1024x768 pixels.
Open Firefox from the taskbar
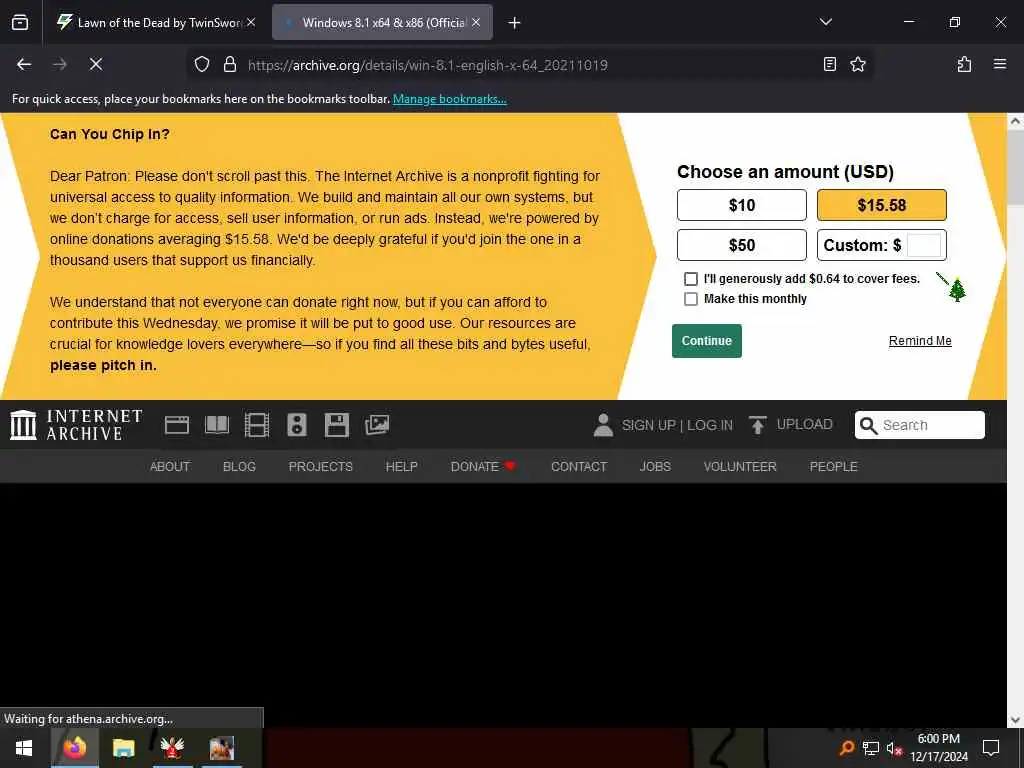74,748
